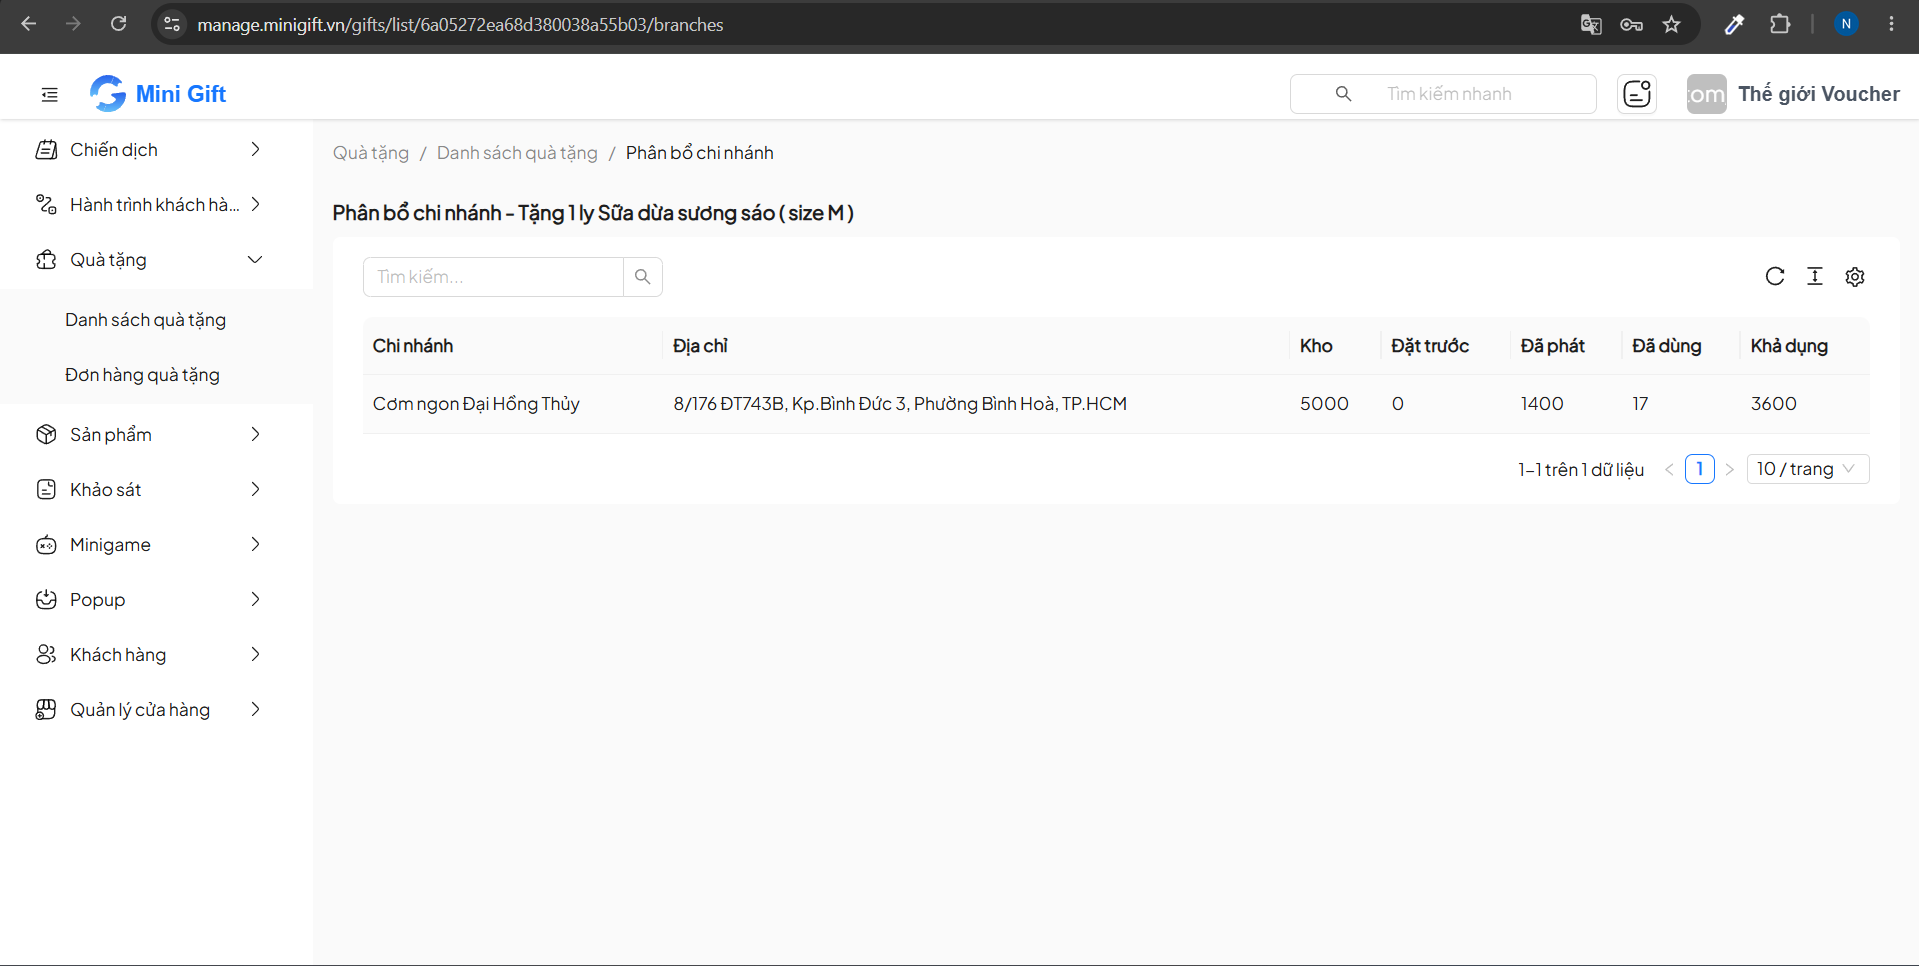
Task: Click the Minigame controller icon
Action: [46, 545]
